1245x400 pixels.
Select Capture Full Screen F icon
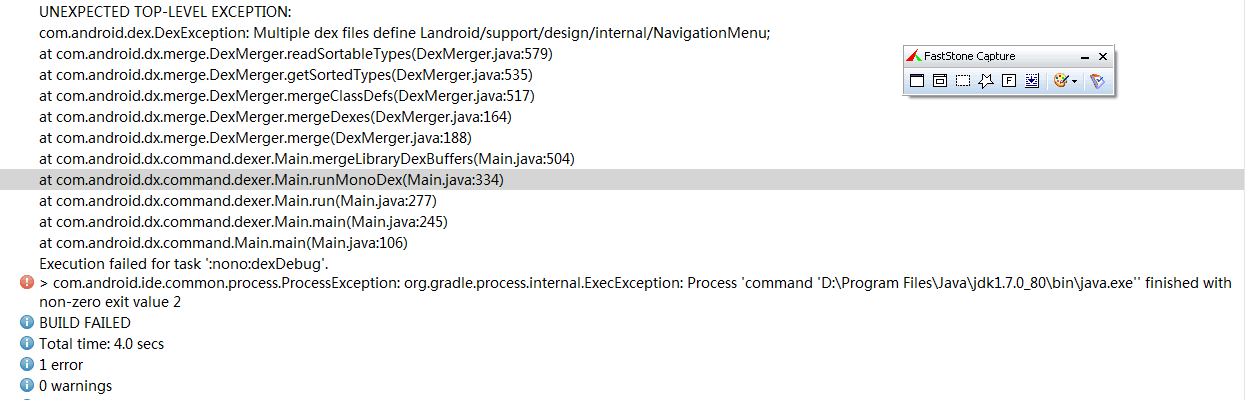1009,81
